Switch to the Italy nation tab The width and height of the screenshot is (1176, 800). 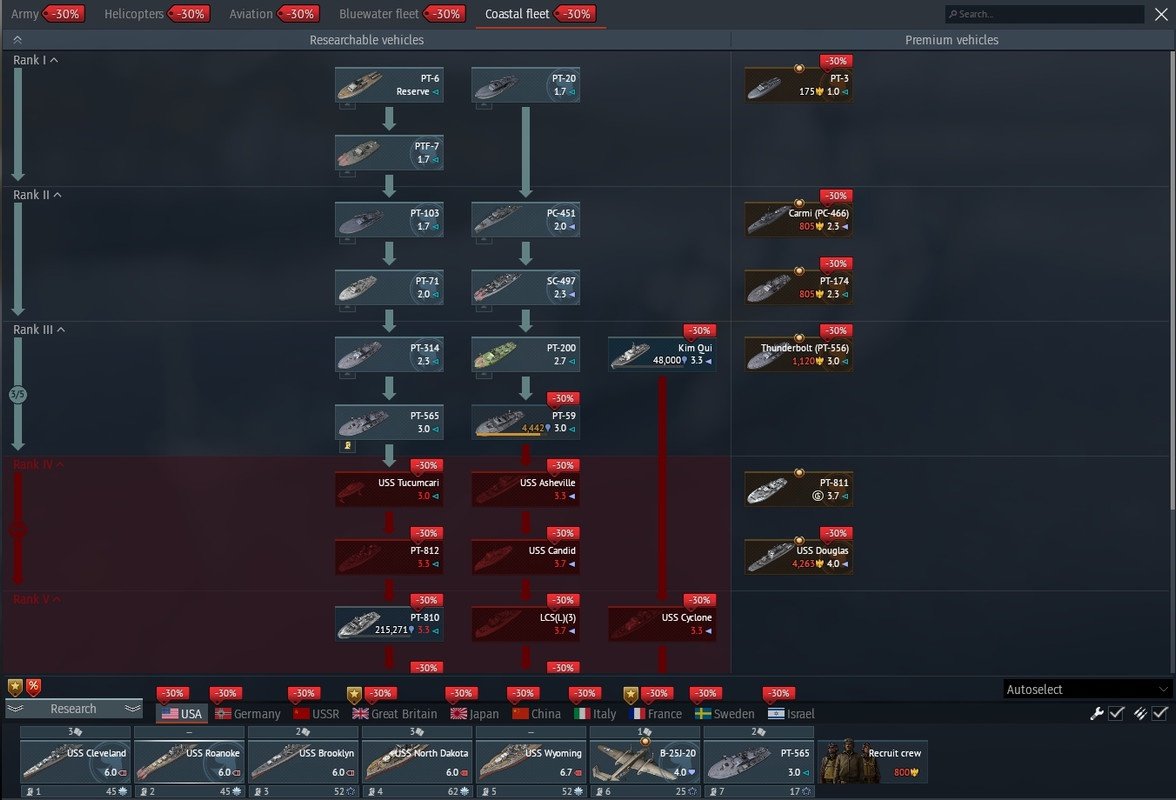pyautogui.click(x=595, y=714)
